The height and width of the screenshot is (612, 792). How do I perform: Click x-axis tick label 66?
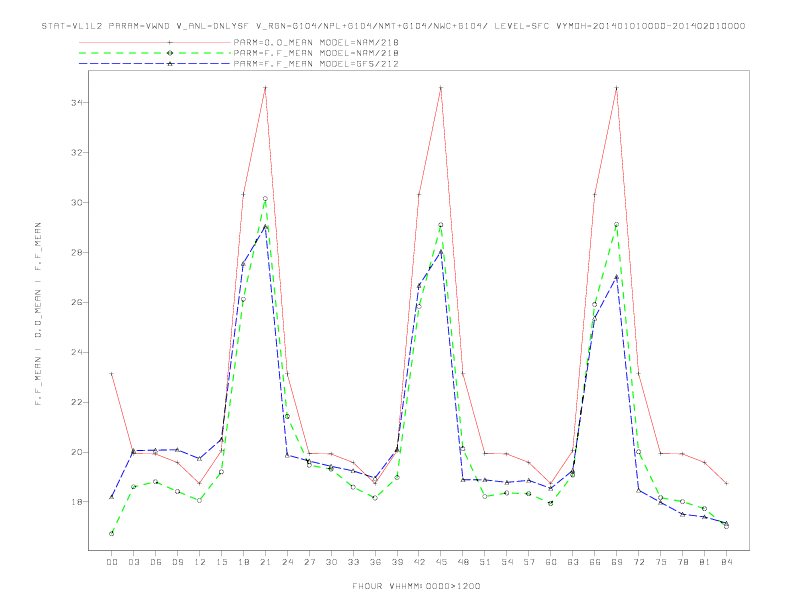pos(595,562)
